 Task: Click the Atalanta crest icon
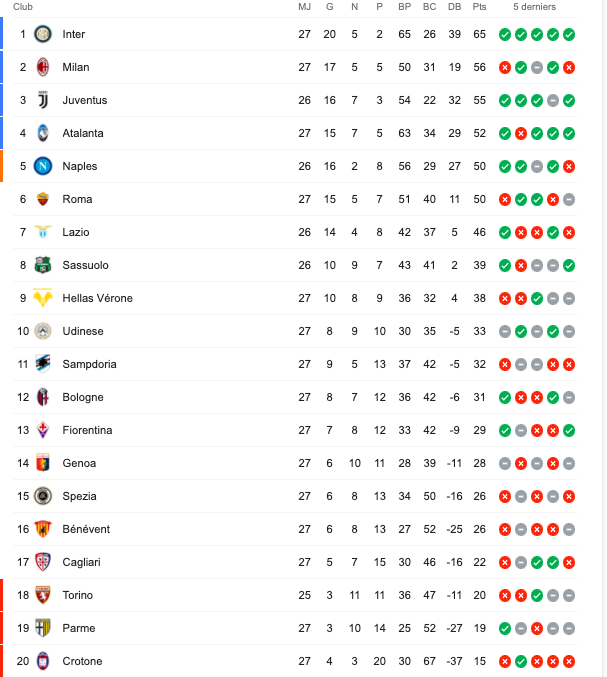tap(43, 133)
